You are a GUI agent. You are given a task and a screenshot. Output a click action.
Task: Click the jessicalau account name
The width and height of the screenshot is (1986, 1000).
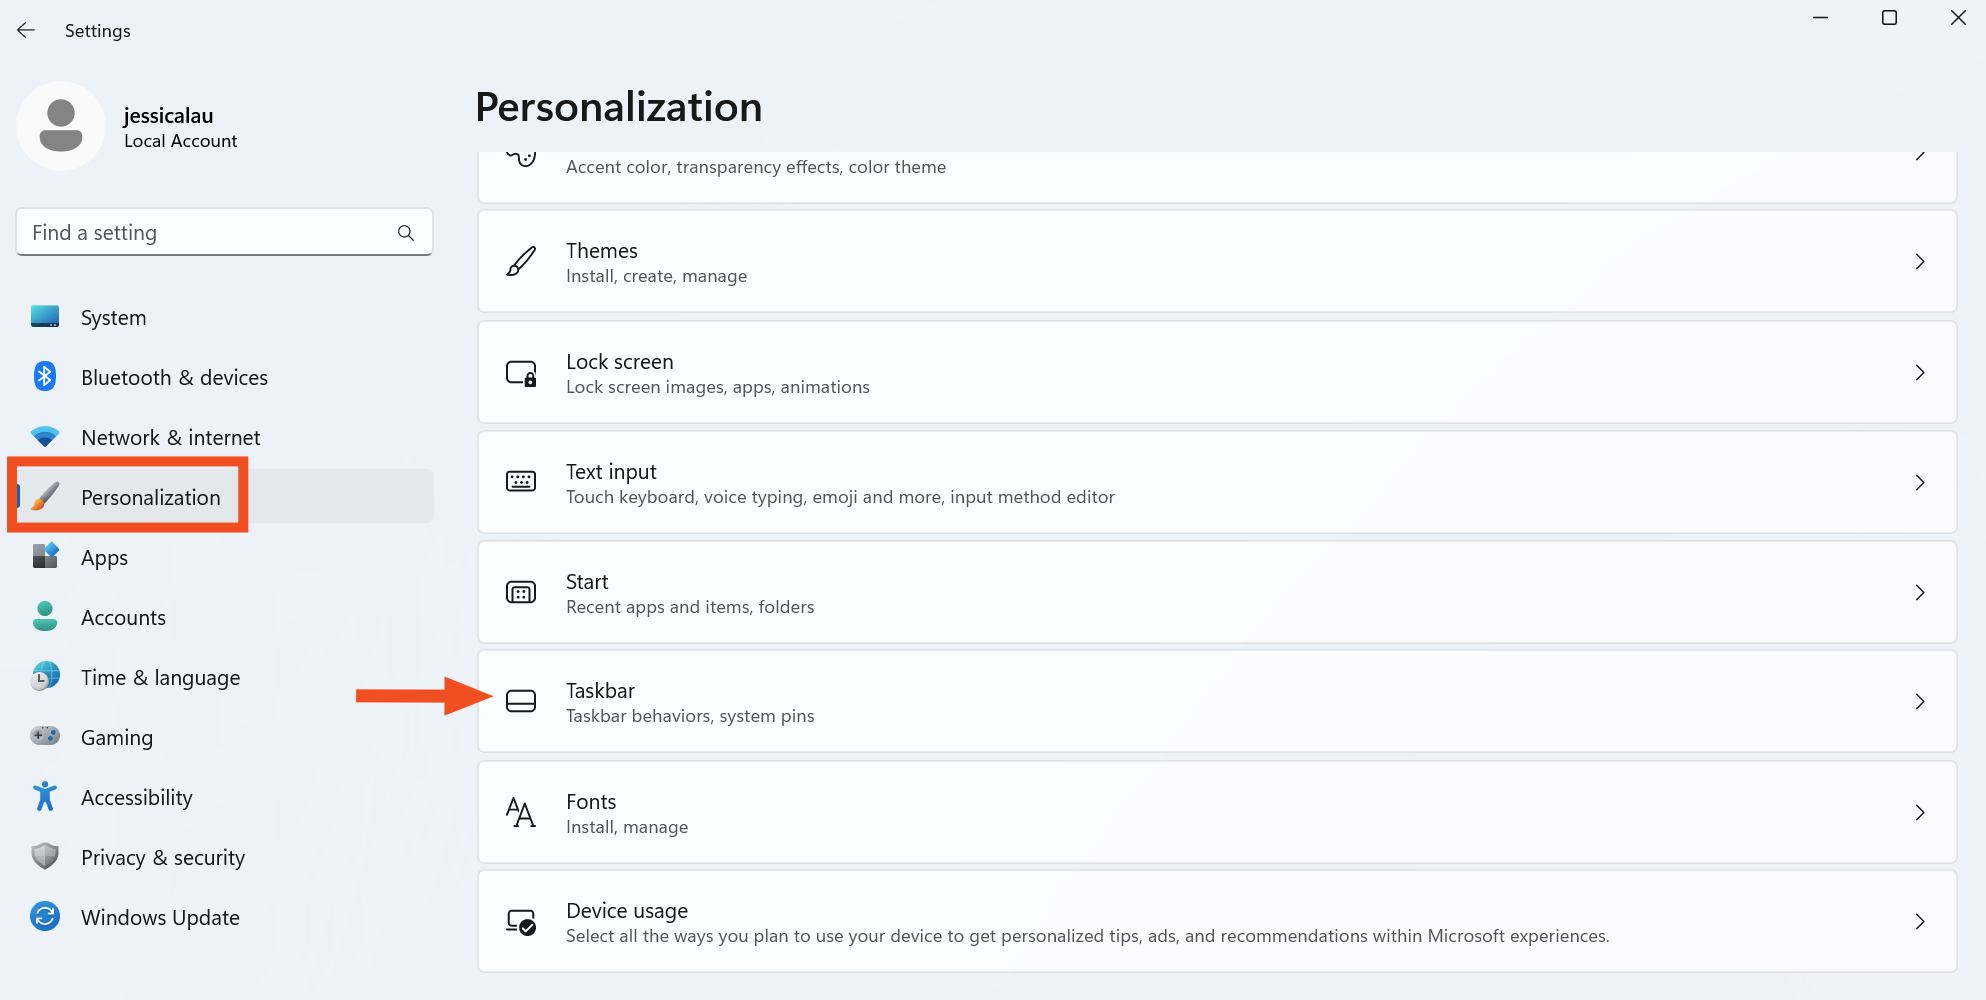168,116
